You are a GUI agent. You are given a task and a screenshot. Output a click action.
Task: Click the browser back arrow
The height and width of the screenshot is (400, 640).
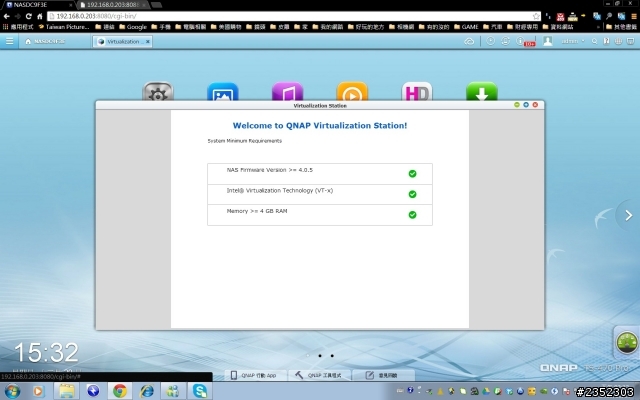pyautogui.click(x=7, y=16)
